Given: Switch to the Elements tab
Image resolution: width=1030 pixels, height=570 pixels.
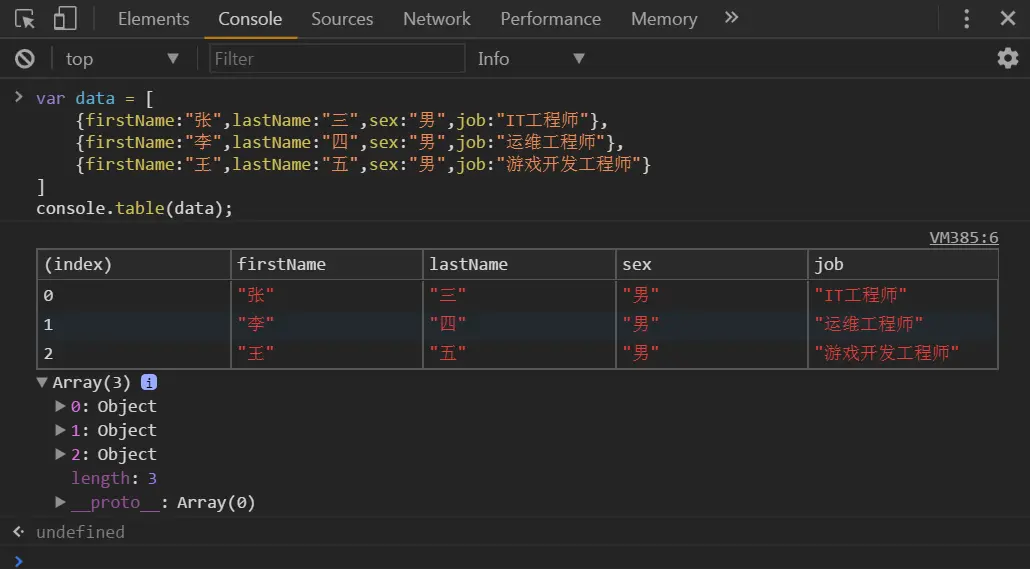Looking at the screenshot, I should coord(153,19).
